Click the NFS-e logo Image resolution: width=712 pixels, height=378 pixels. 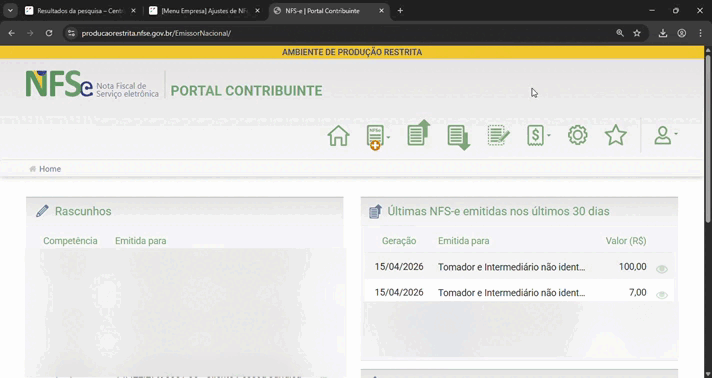pyautogui.click(x=92, y=85)
